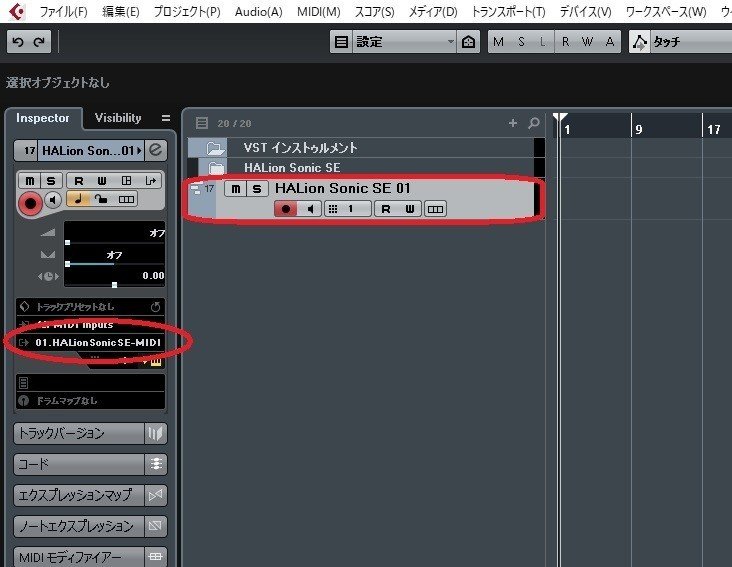732x567 pixels.
Task: Expand the ノートエクスプレッション section
Action: (79, 526)
